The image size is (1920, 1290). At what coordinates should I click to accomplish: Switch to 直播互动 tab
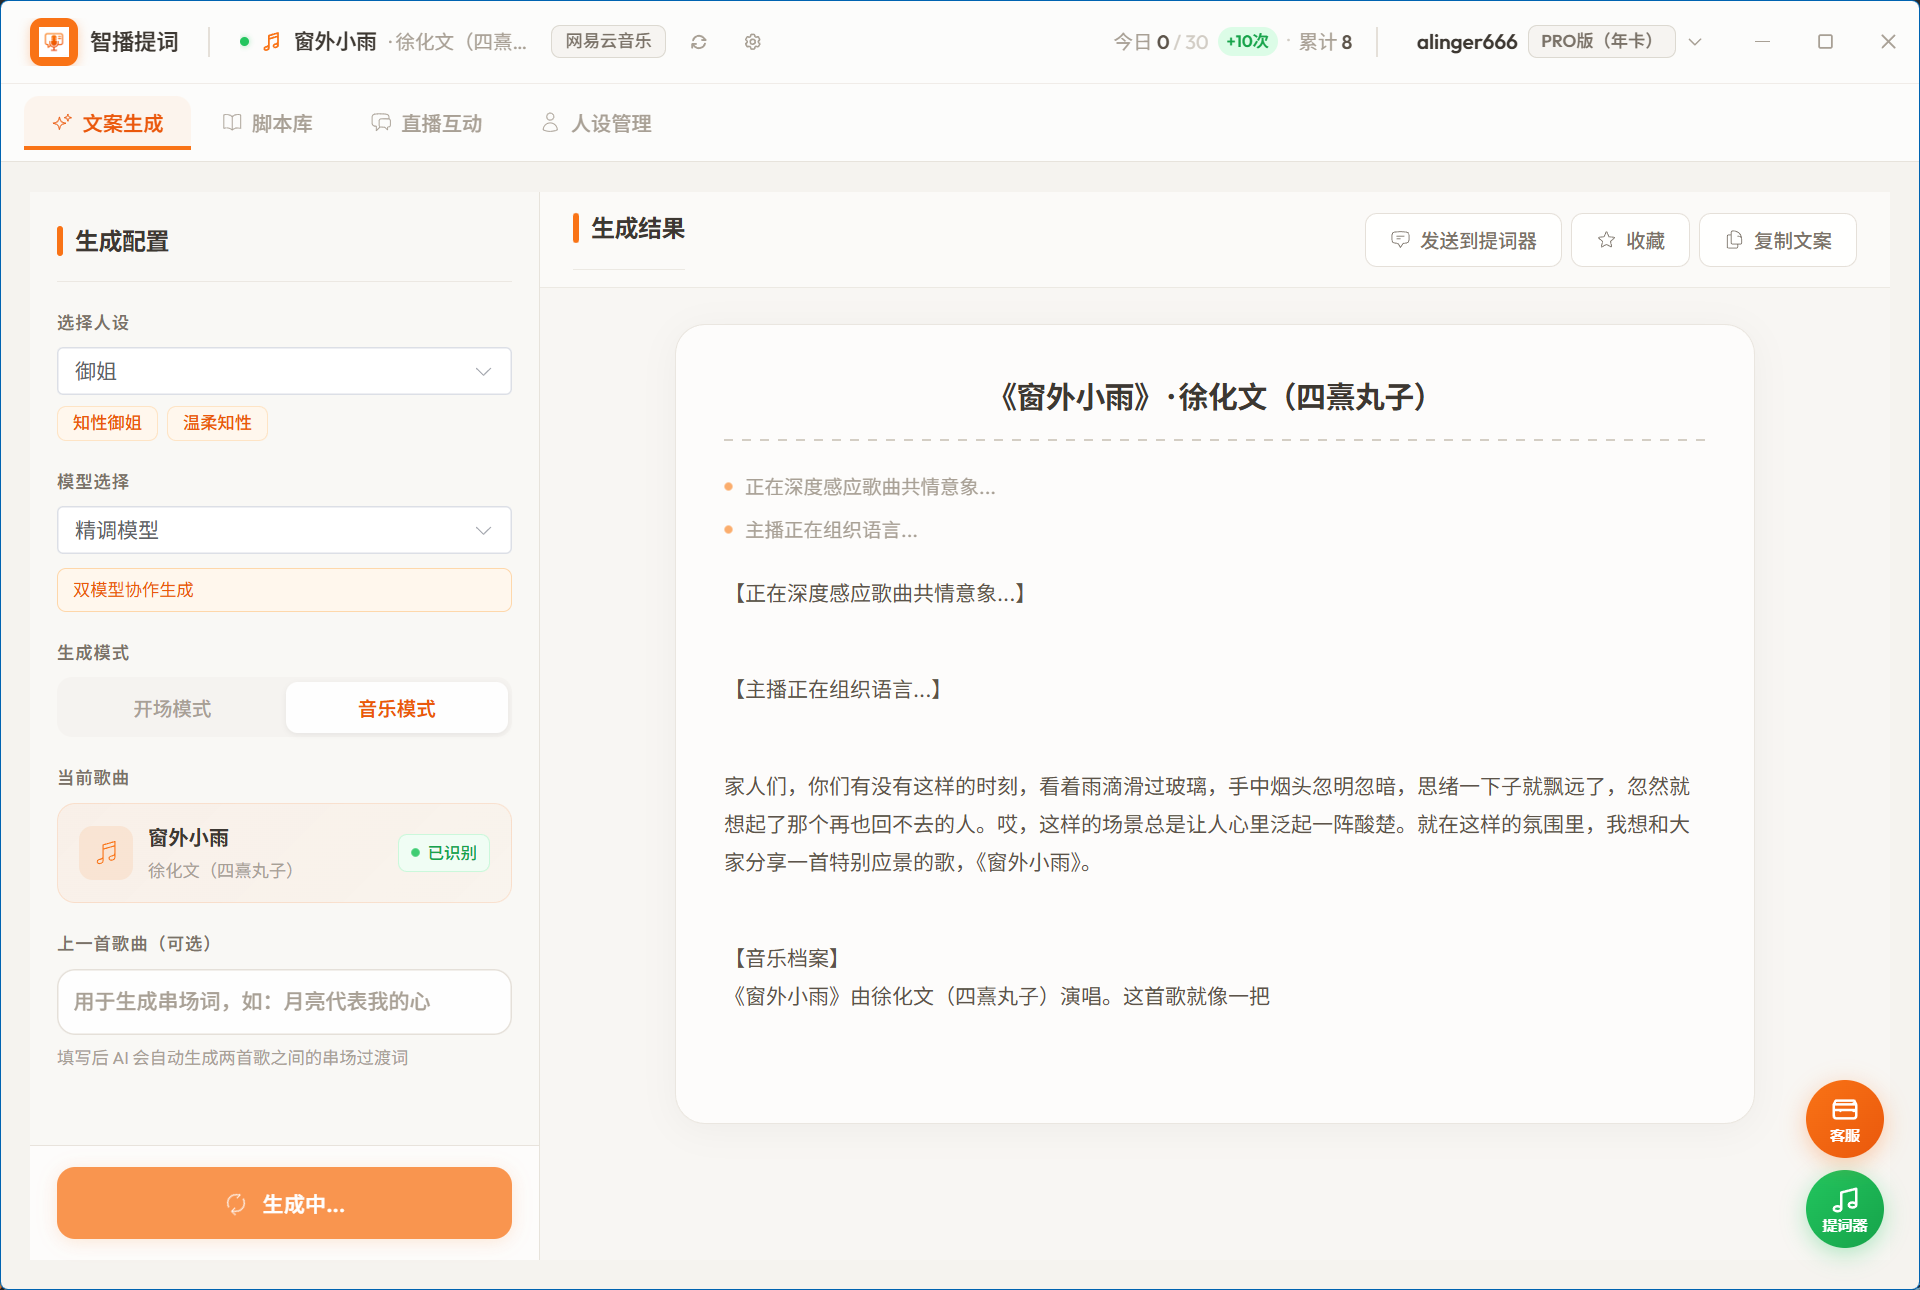coord(427,123)
